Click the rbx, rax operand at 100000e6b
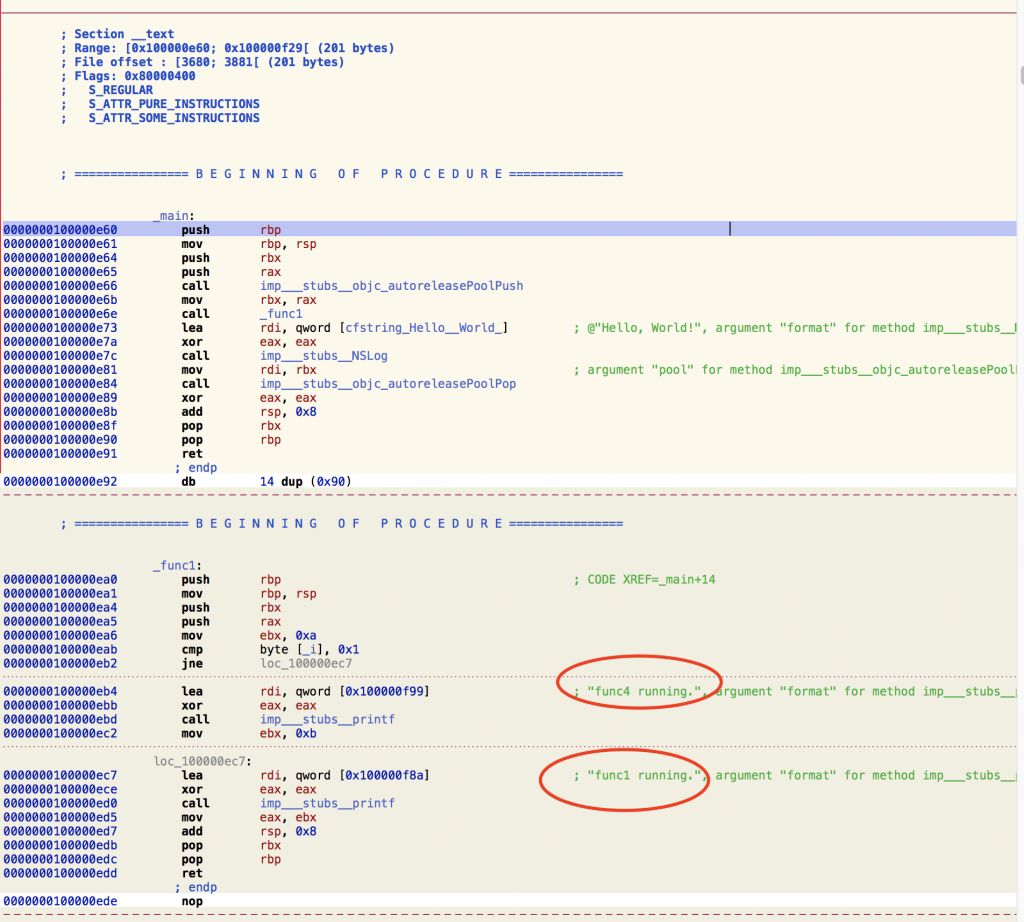1024x922 pixels. (288, 300)
